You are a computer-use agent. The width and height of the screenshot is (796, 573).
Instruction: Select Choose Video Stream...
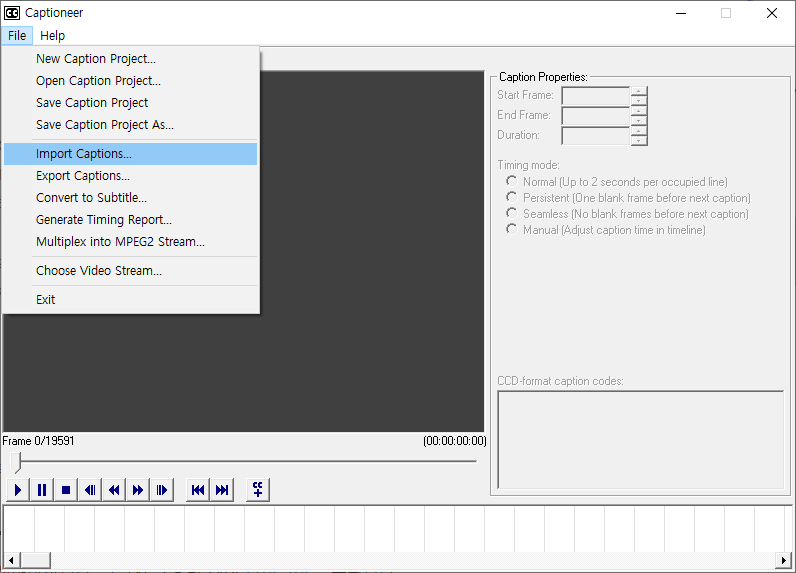(x=130, y=271)
